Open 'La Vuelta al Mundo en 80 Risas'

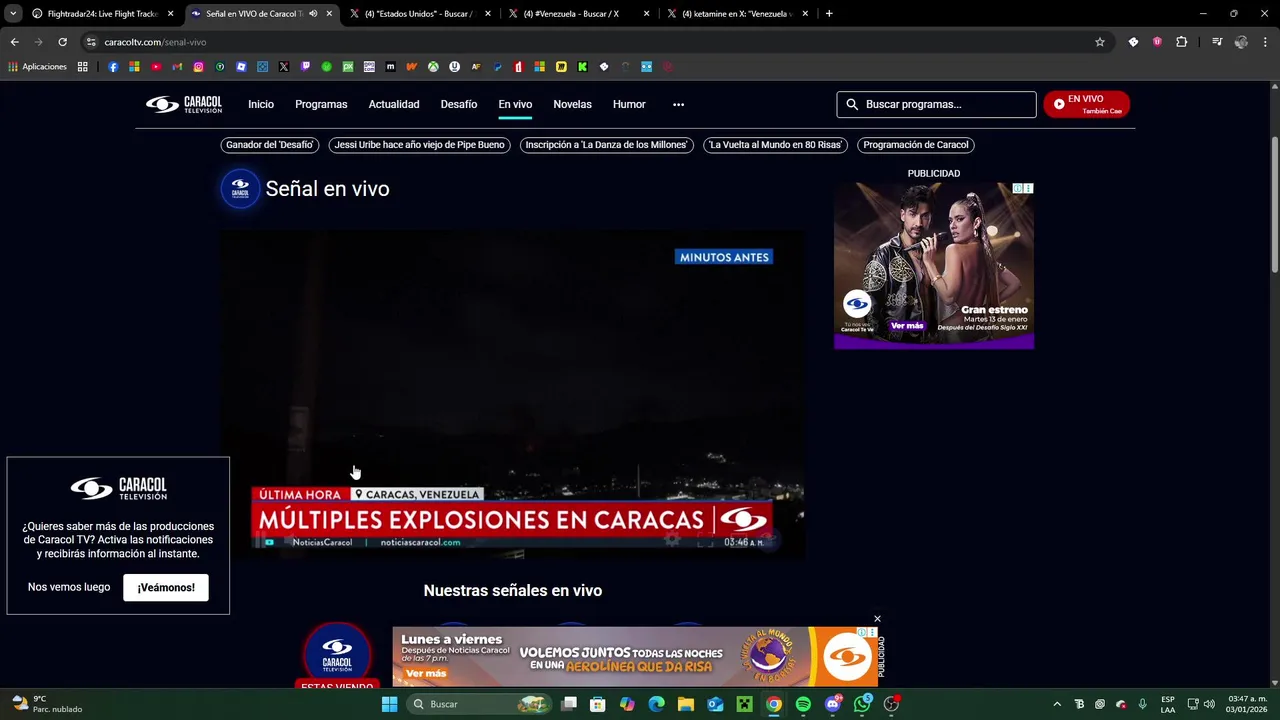click(x=775, y=145)
